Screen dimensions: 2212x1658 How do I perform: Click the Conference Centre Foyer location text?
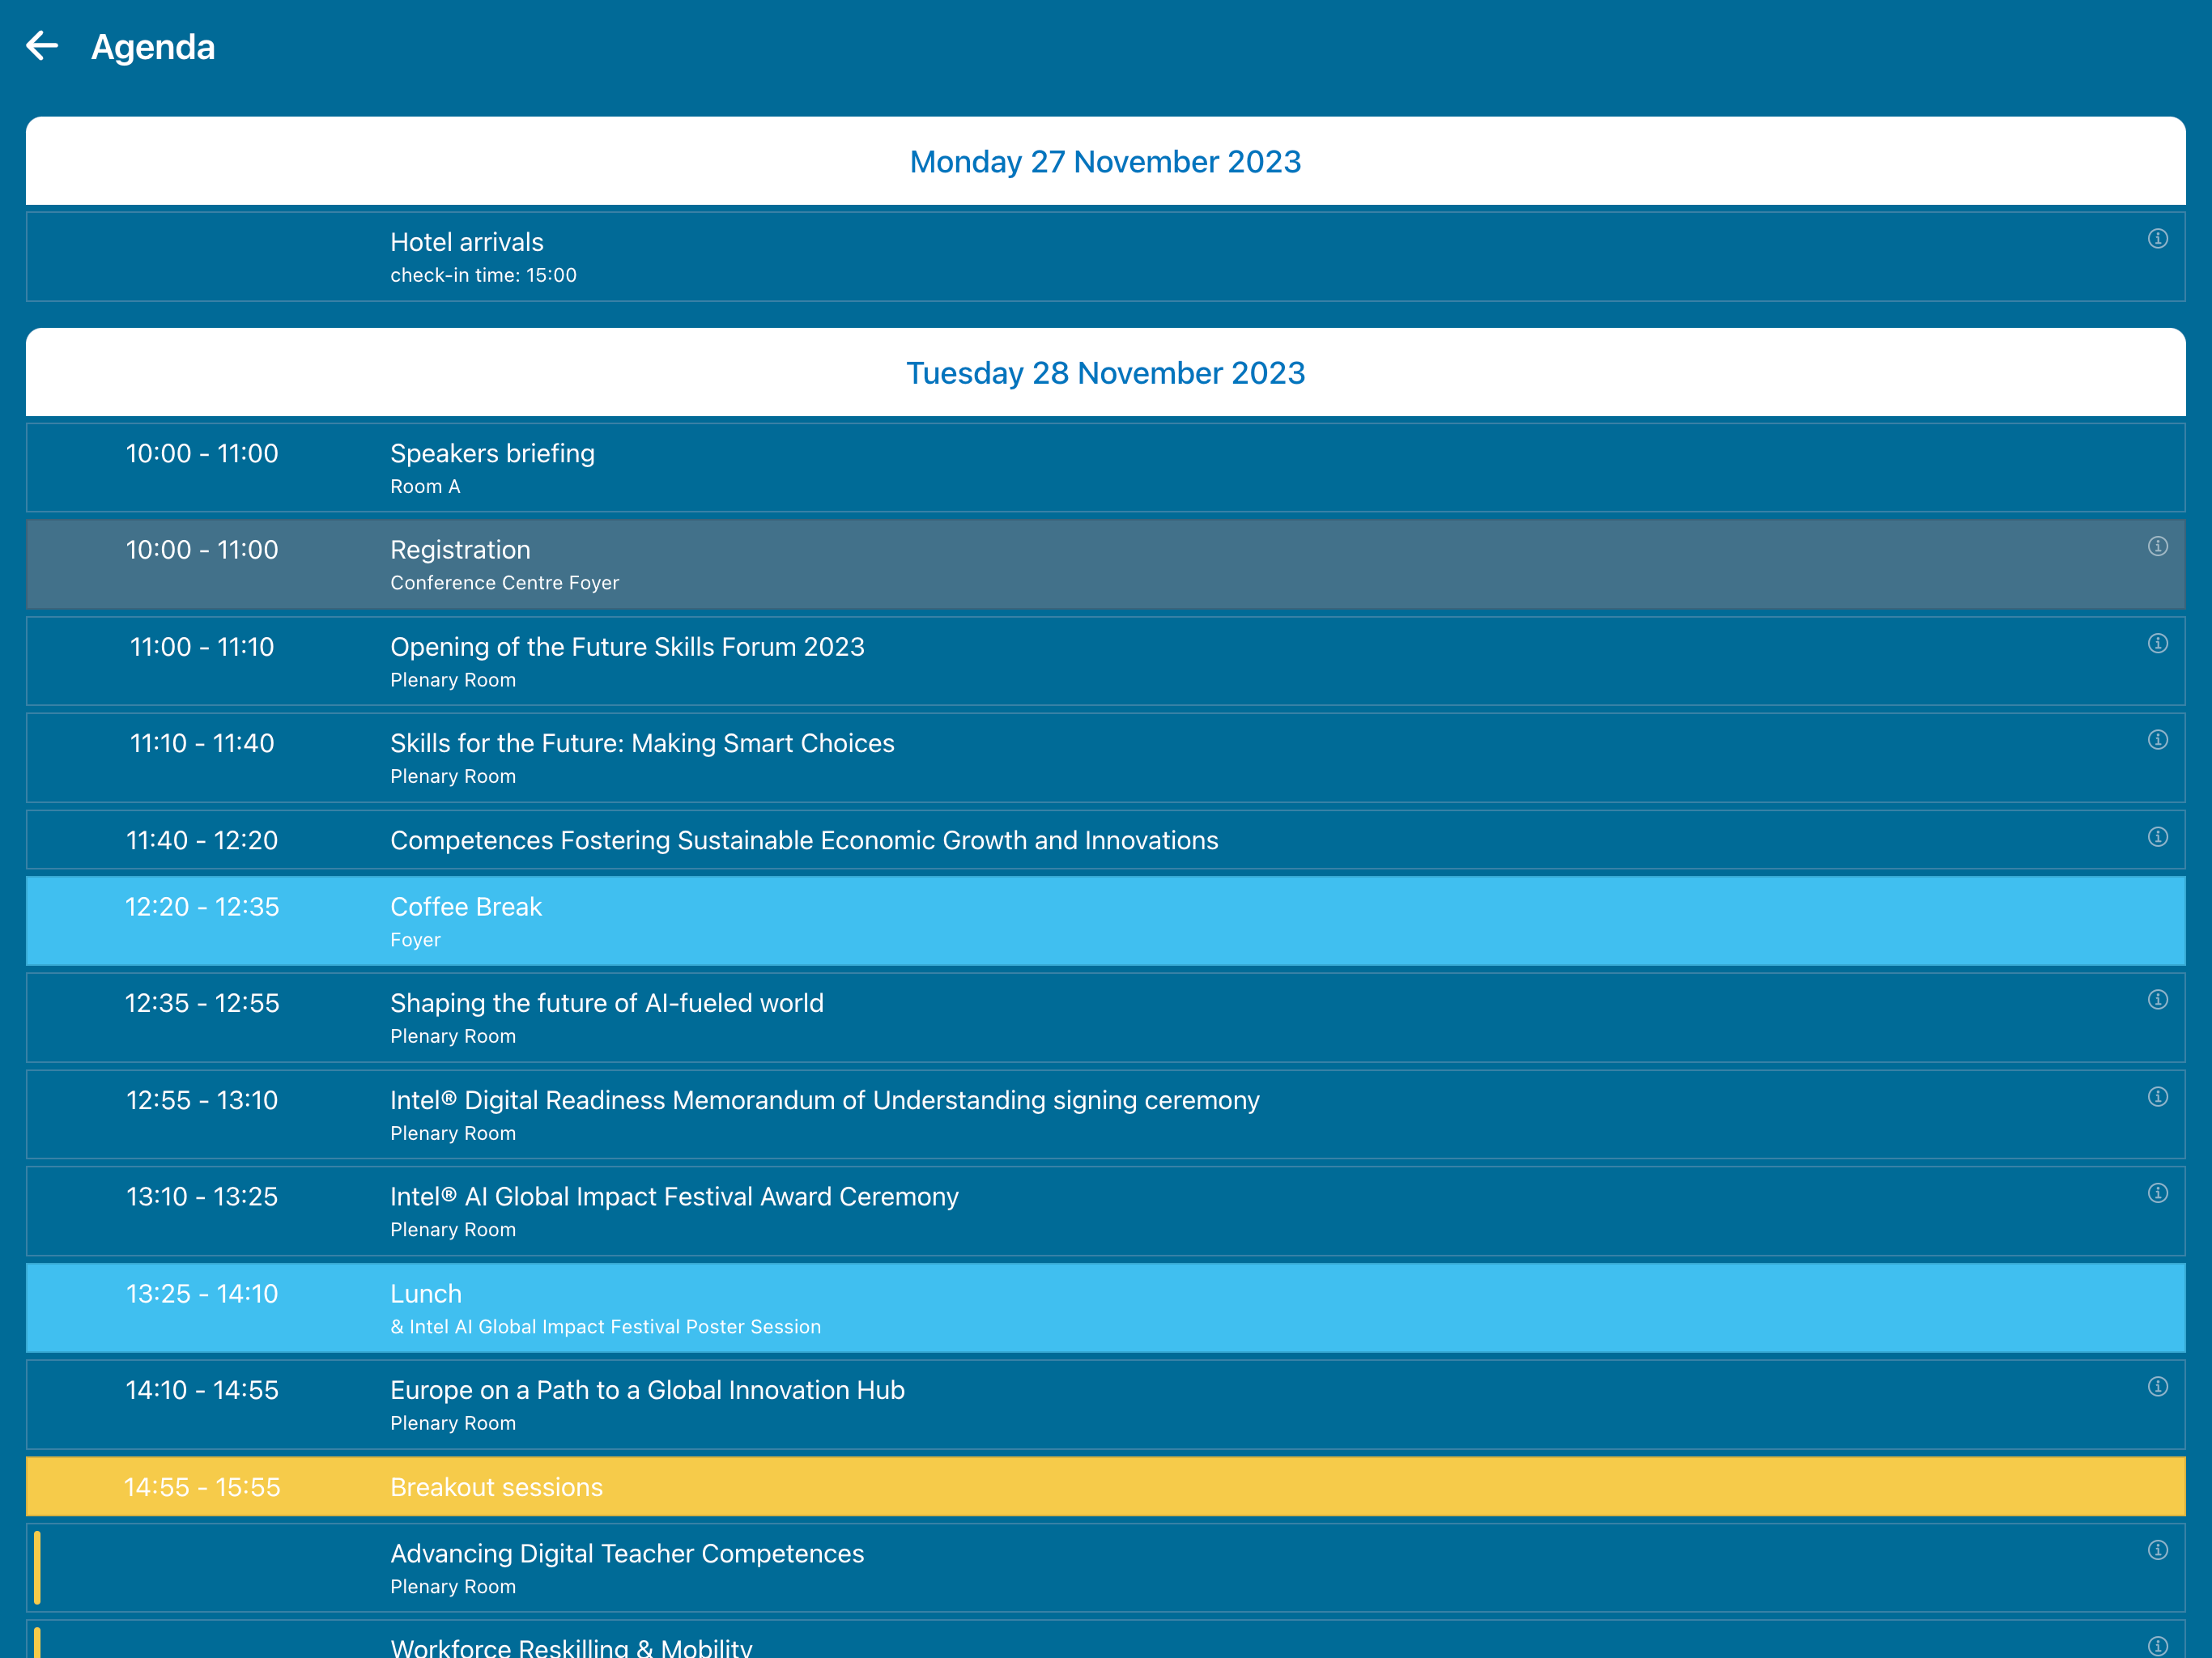(504, 583)
